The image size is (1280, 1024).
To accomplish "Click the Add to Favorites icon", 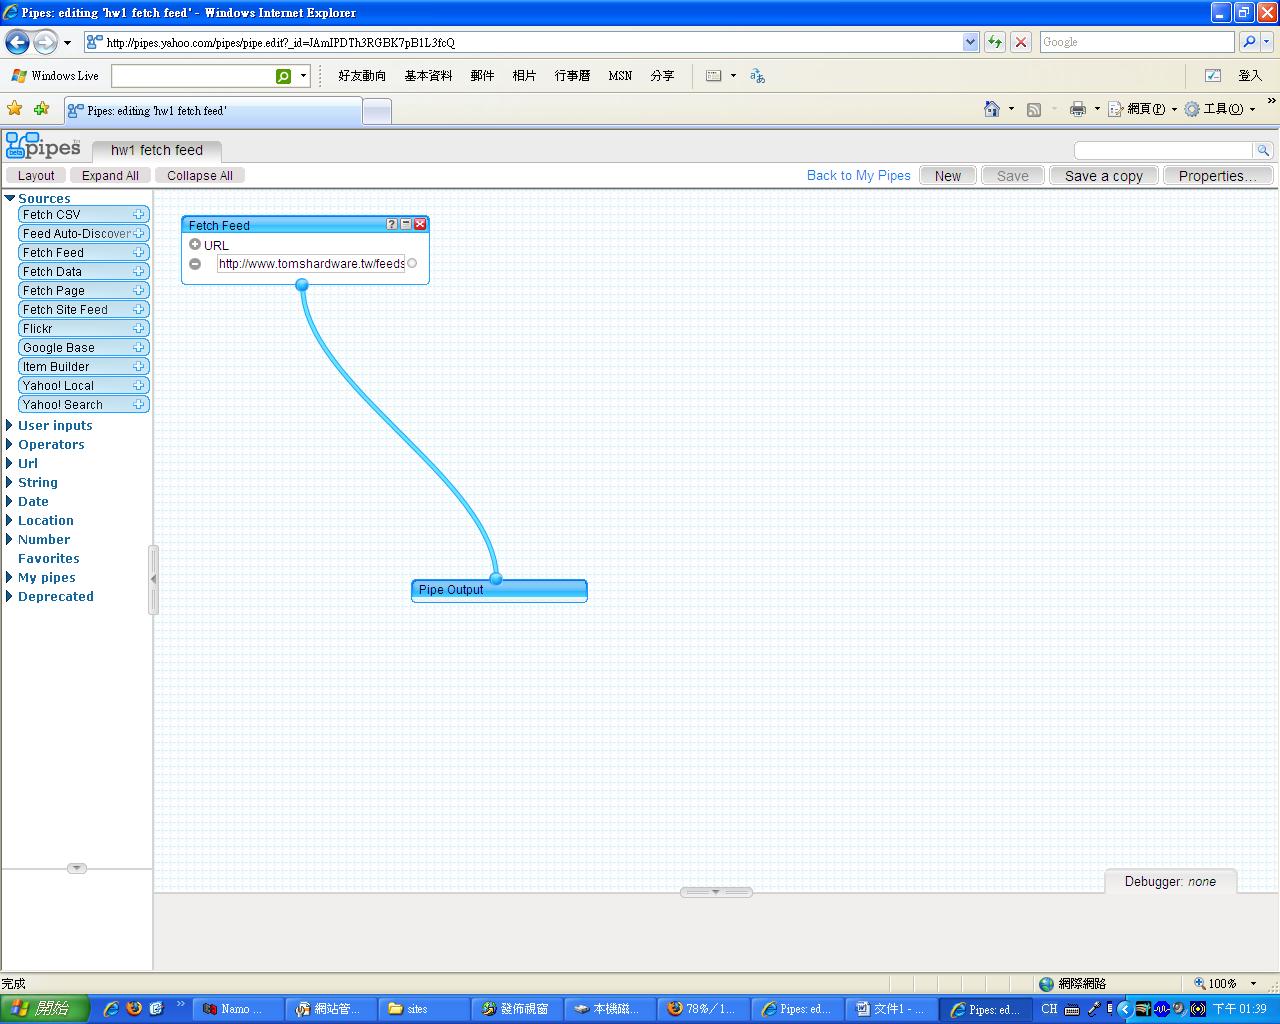I will tap(41, 109).
